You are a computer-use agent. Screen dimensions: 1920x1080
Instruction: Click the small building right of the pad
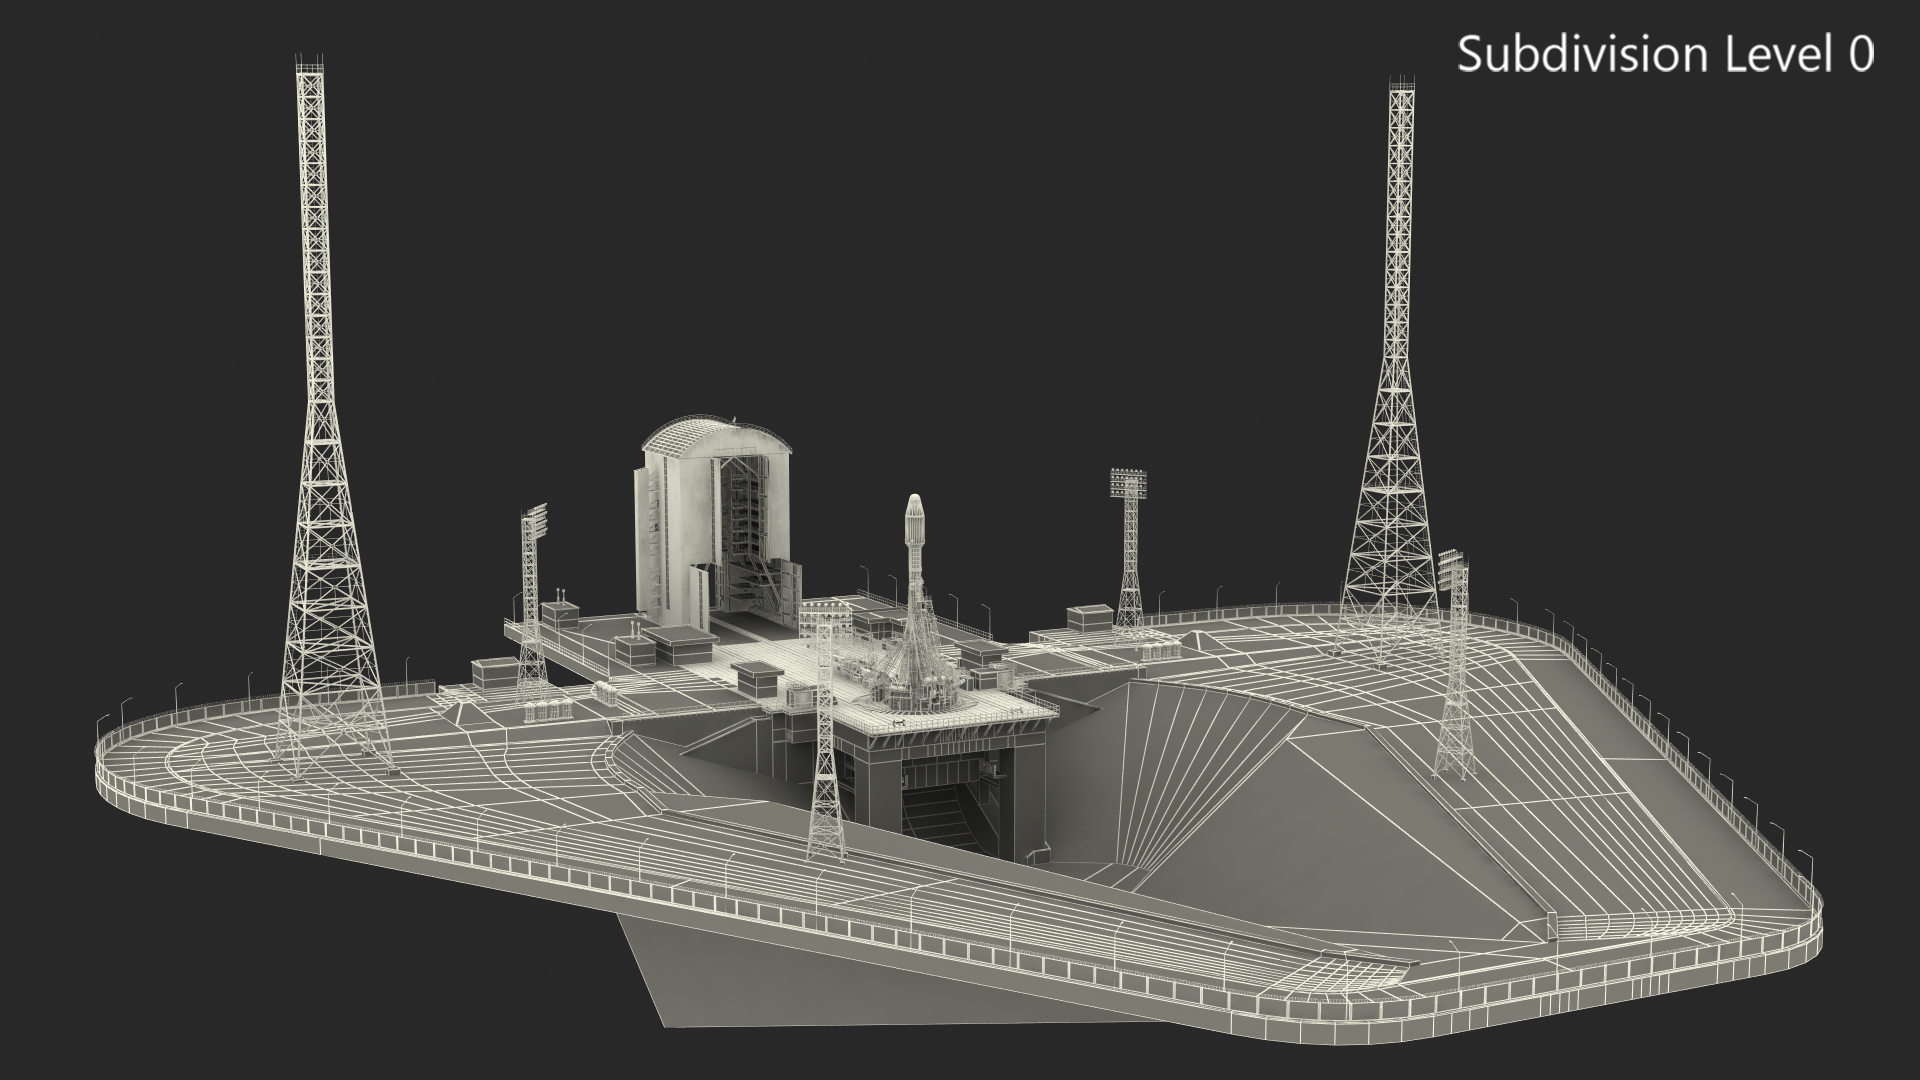pyautogui.click(x=1088, y=618)
